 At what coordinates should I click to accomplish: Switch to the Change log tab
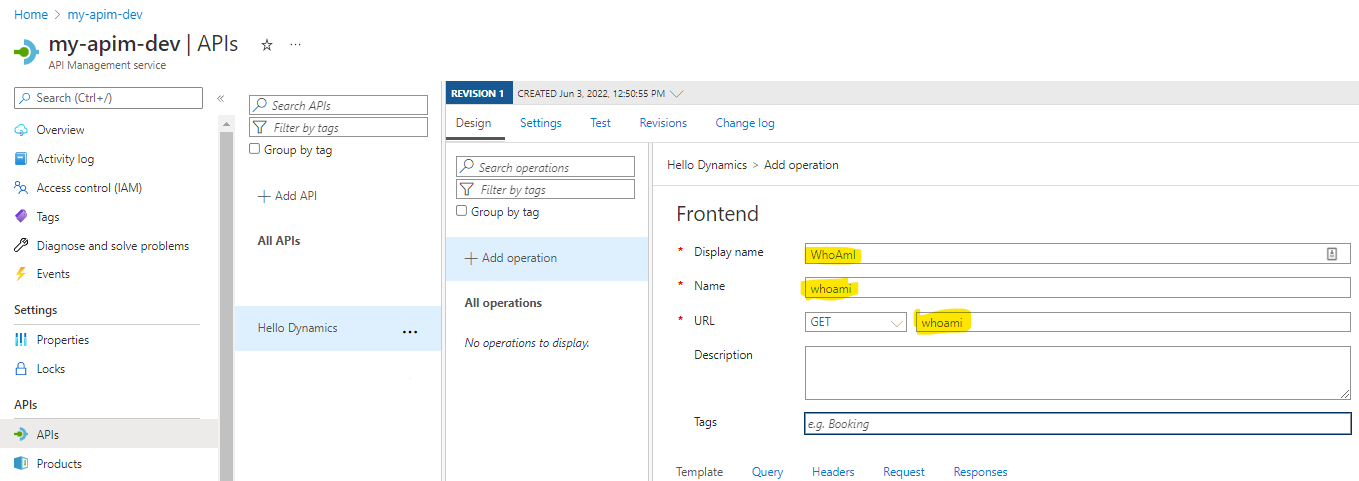pyautogui.click(x=744, y=123)
